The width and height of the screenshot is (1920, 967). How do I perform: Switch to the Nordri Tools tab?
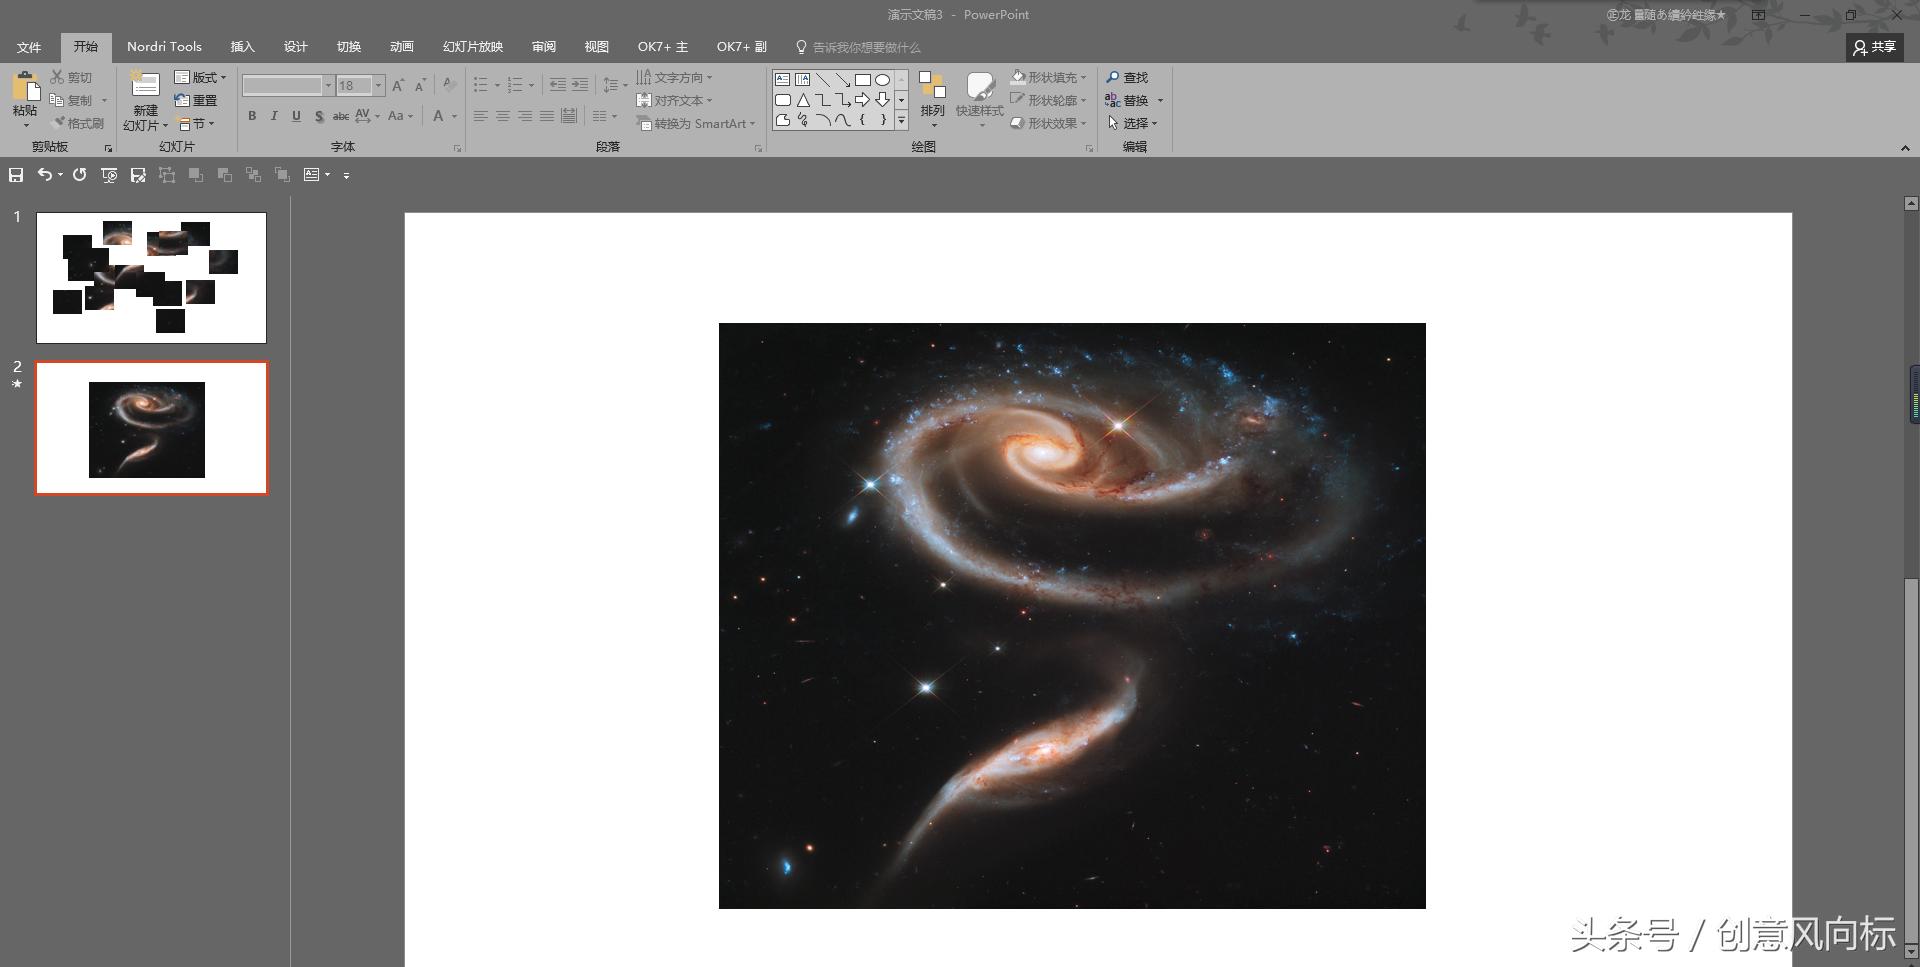click(164, 47)
